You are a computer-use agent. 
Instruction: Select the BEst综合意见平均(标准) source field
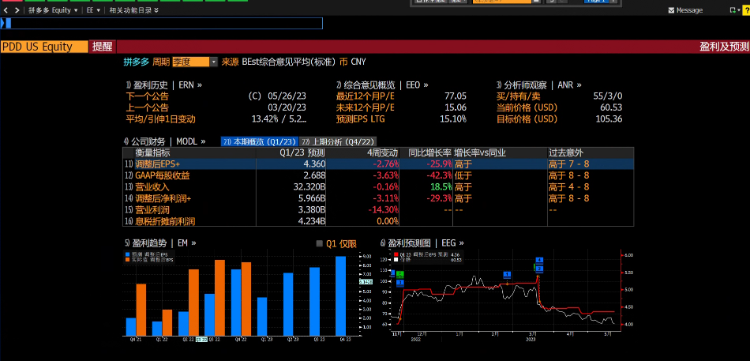click(x=289, y=62)
